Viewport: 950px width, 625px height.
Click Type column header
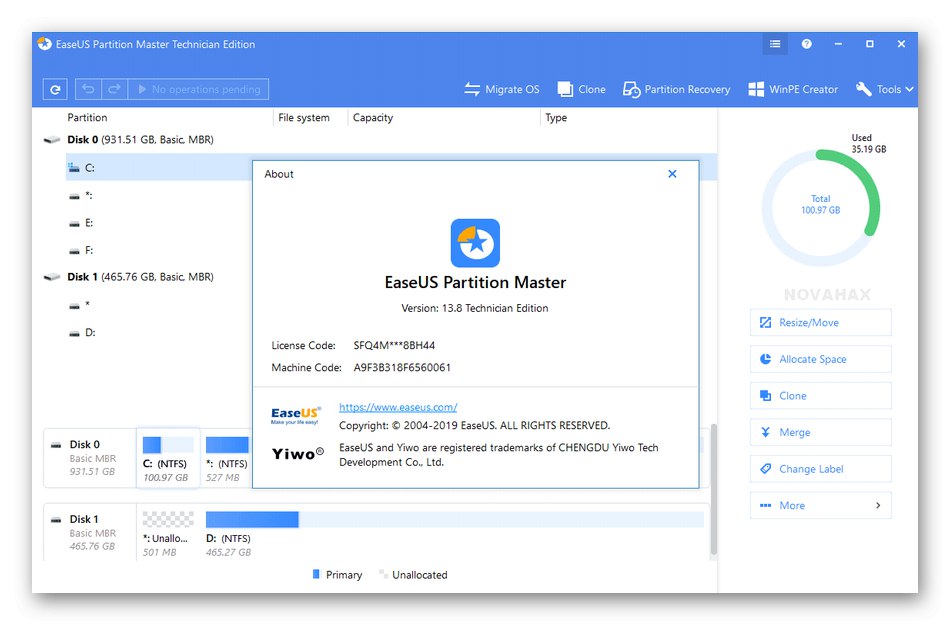(x=556, y=117)
